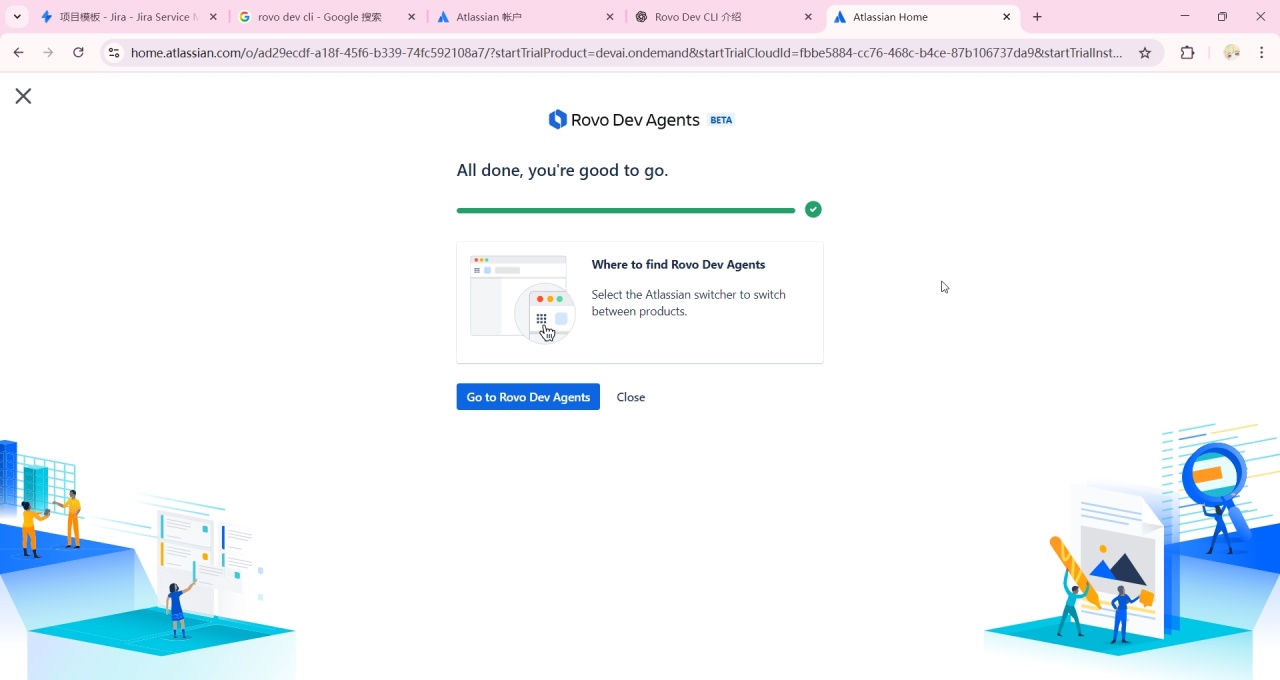Go forward in browser history
Image resolution: width=1280 pixels, height=680 pixels.
(x=48, y=53)
